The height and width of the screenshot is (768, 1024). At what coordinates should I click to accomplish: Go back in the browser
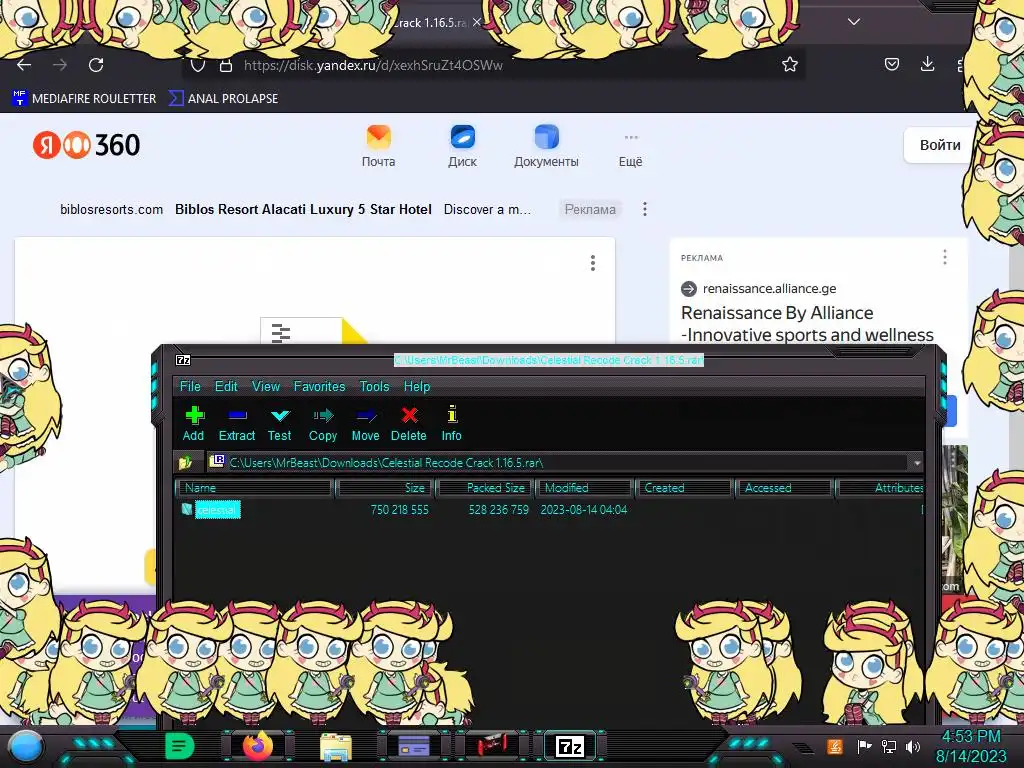[24, 65]
